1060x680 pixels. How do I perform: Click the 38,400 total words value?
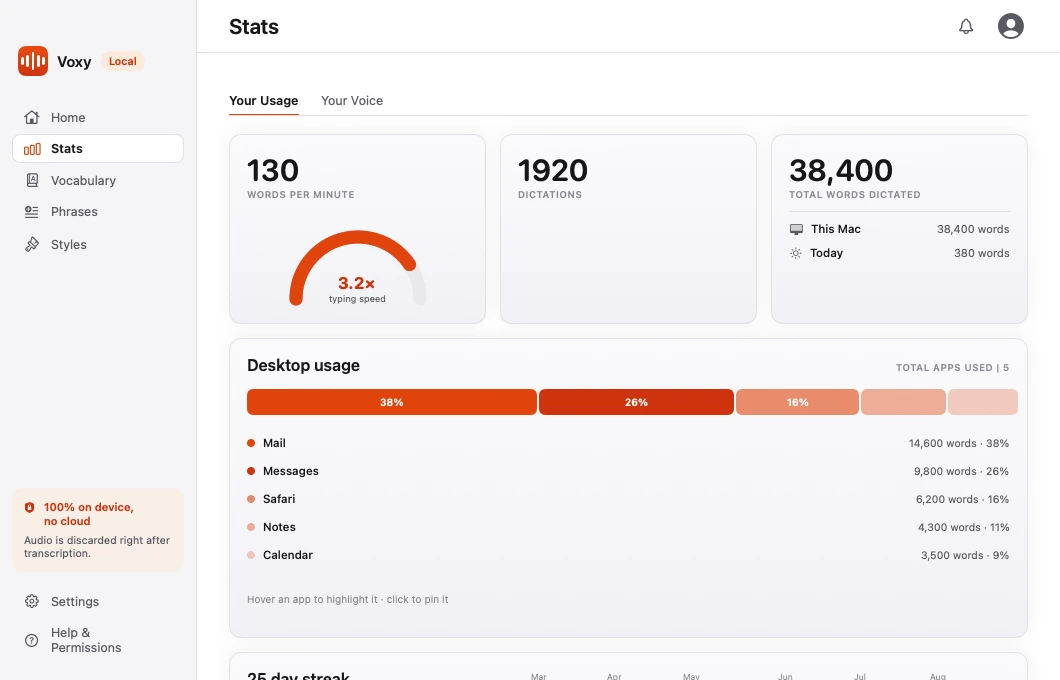point(840,170)
